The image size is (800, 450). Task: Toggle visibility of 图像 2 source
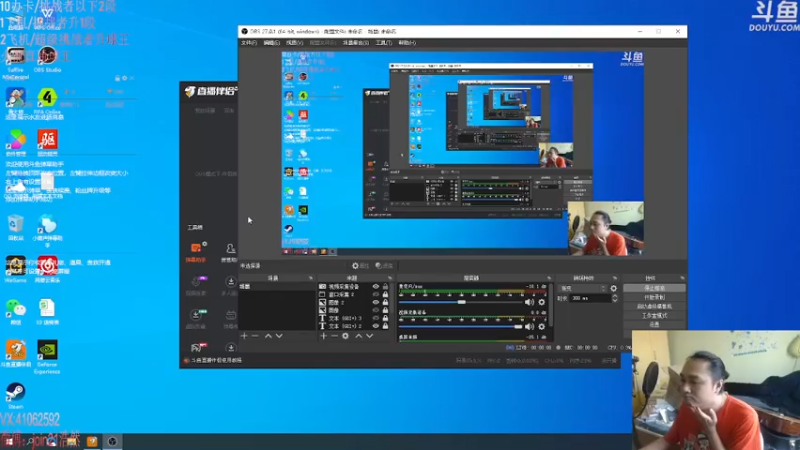[376, 302]
